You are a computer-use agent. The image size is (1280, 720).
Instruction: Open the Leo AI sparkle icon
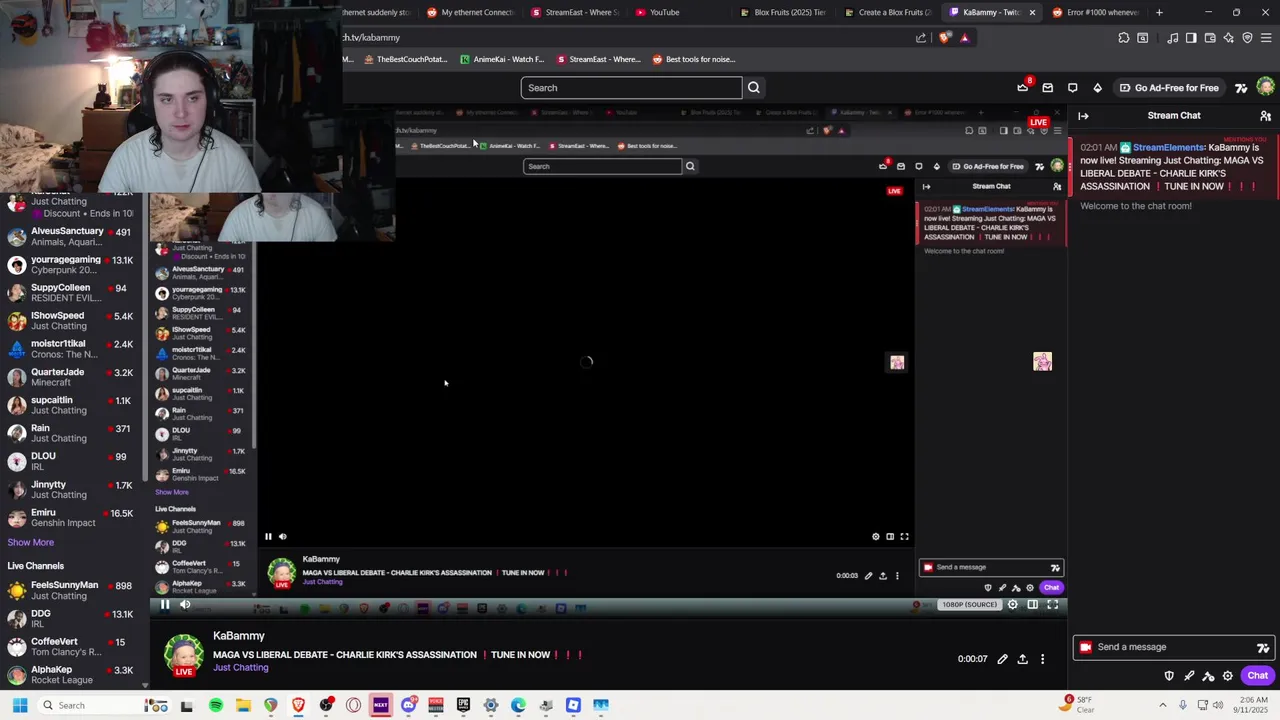pos(1228,38)
